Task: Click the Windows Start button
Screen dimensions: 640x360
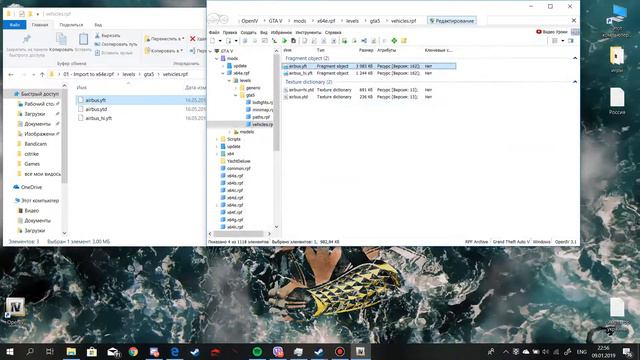Action: pyautogui.click(x=9, y=351)
